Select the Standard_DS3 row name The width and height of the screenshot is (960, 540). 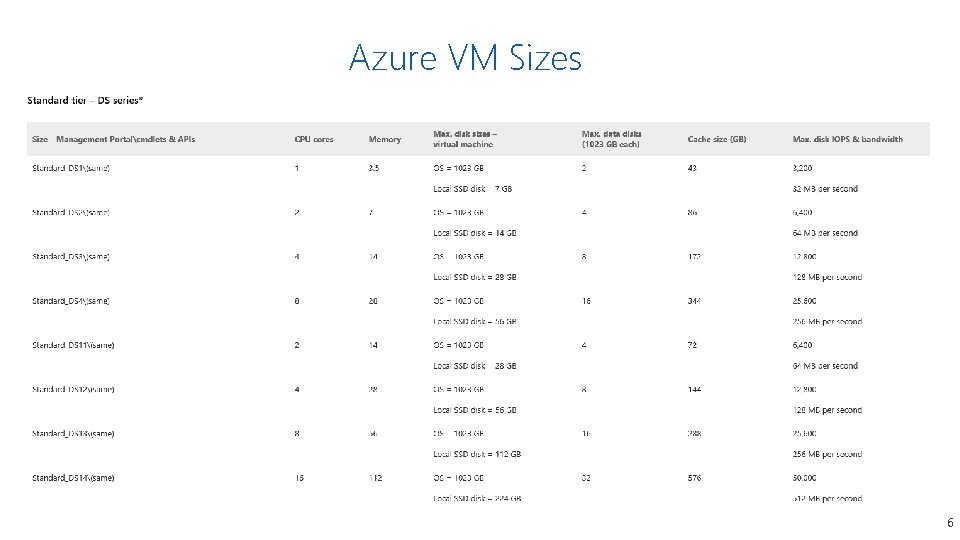(71, 257)
